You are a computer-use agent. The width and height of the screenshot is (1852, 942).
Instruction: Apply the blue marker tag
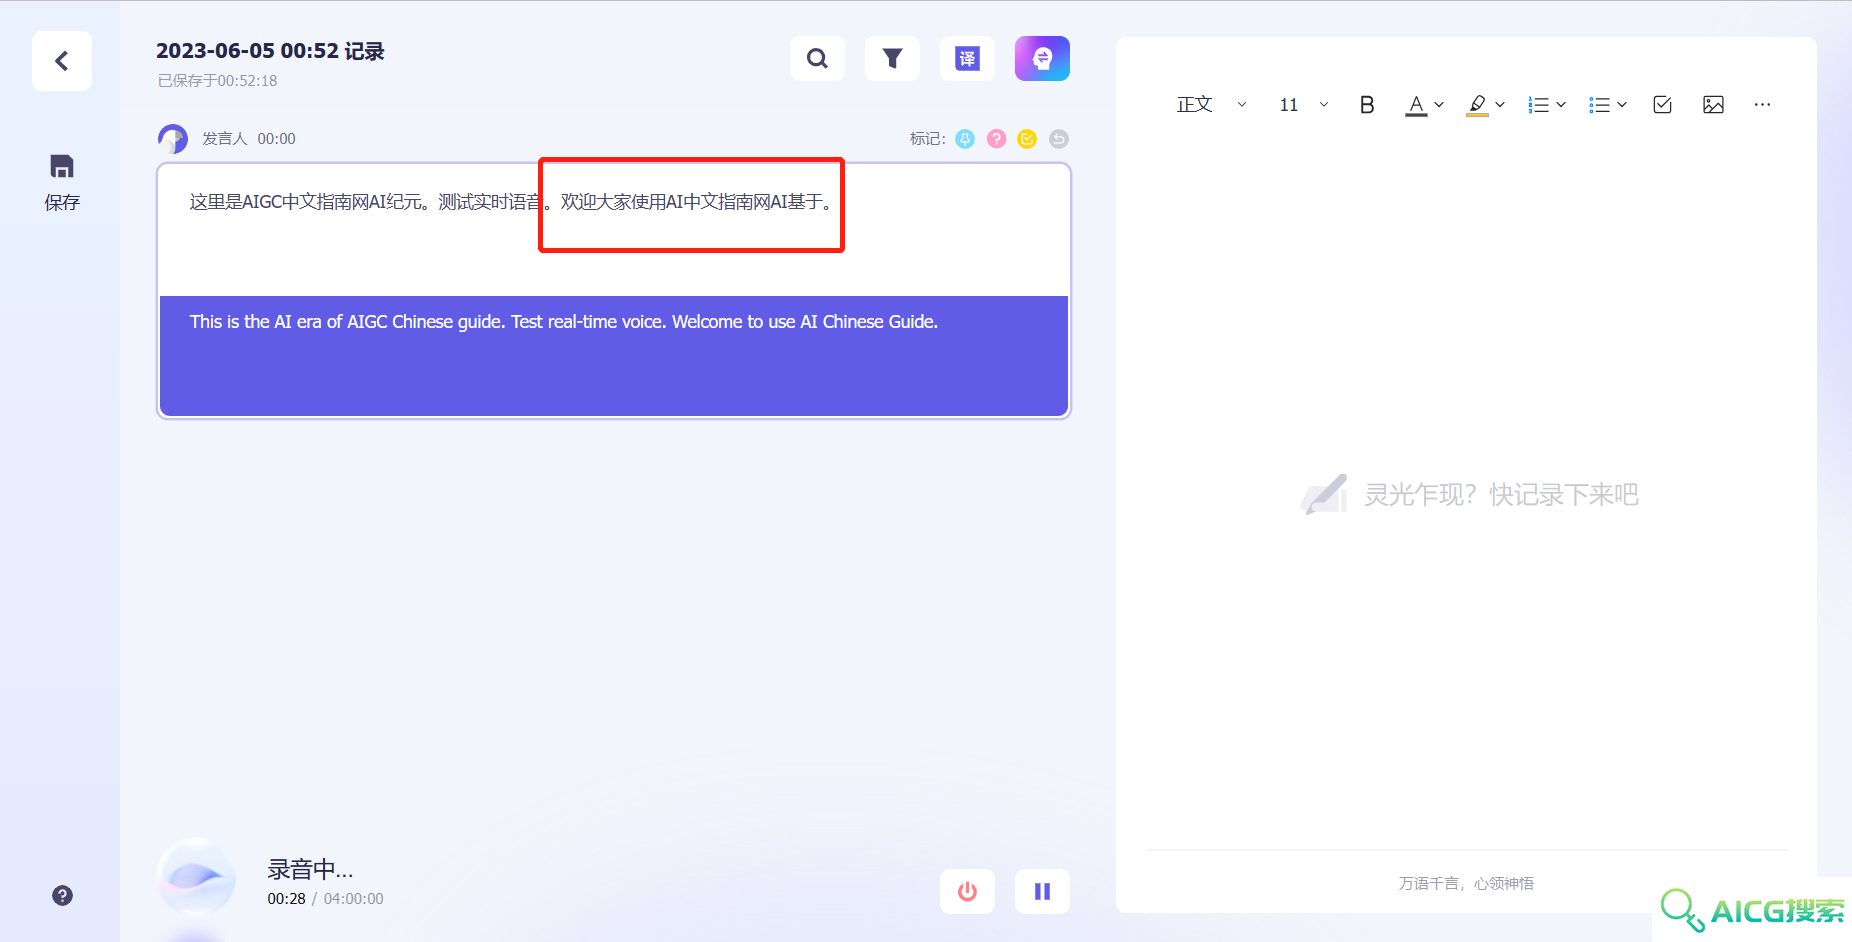point(965,139)
